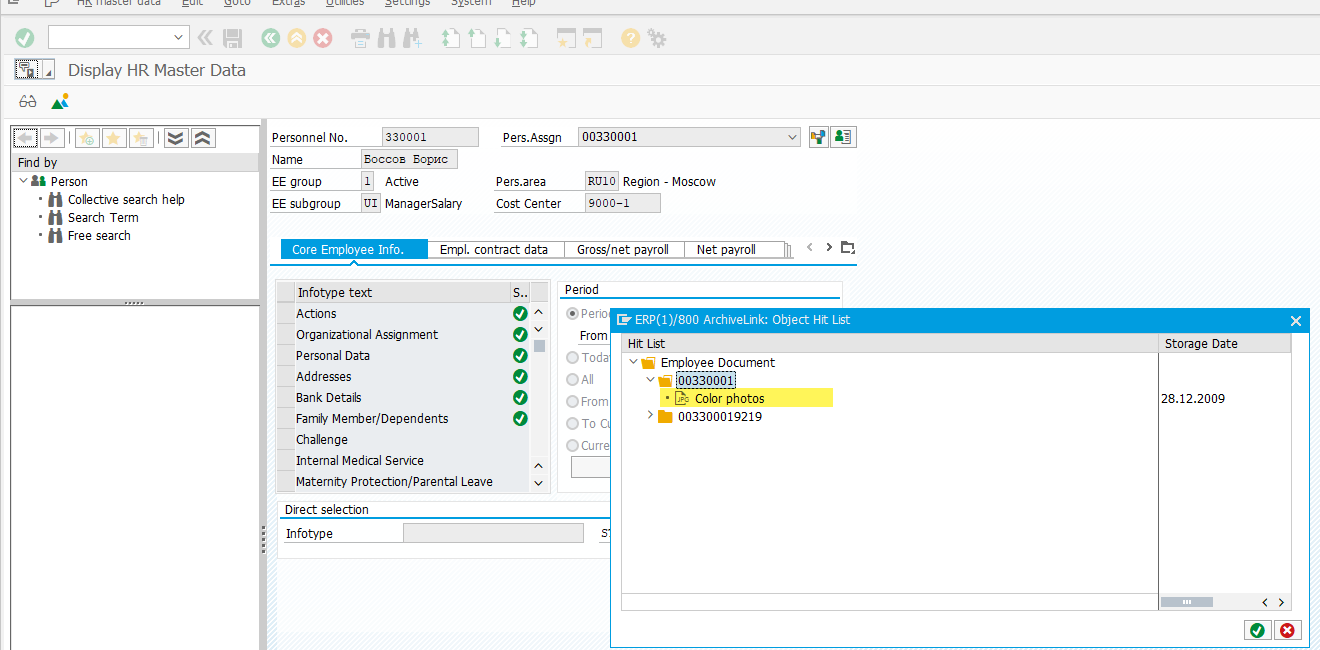This screenshot has width=1320, height=650.
Task: Click Collective search help
Action: tap(126, 200)
